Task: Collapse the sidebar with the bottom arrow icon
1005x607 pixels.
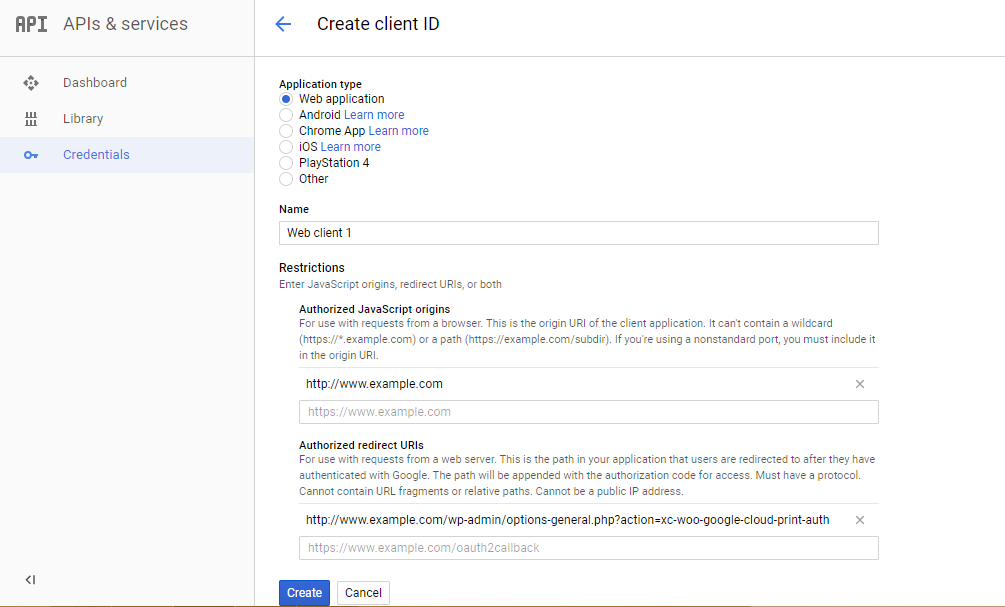Action: pyautogui.click(x=30, y=580)
